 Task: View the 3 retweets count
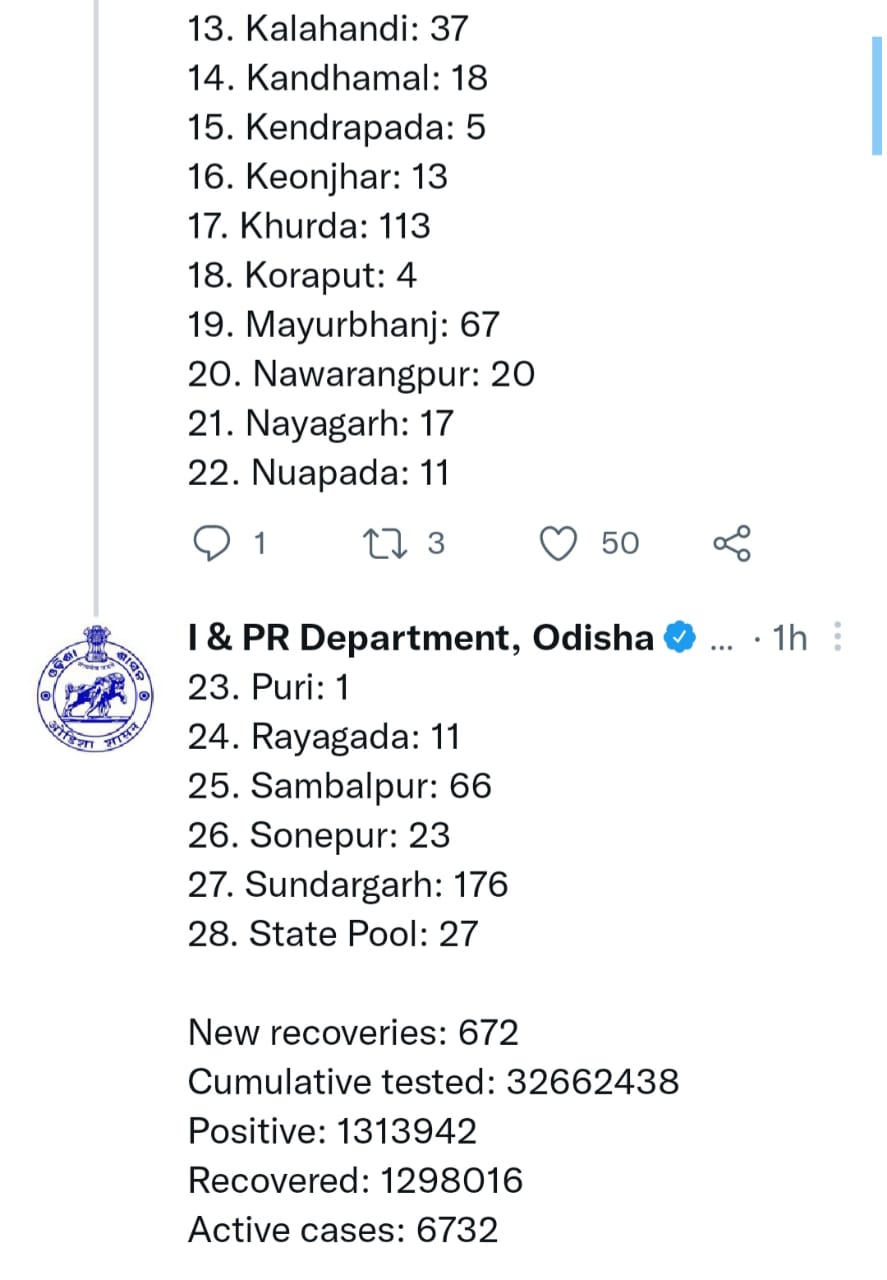(436, 543)
